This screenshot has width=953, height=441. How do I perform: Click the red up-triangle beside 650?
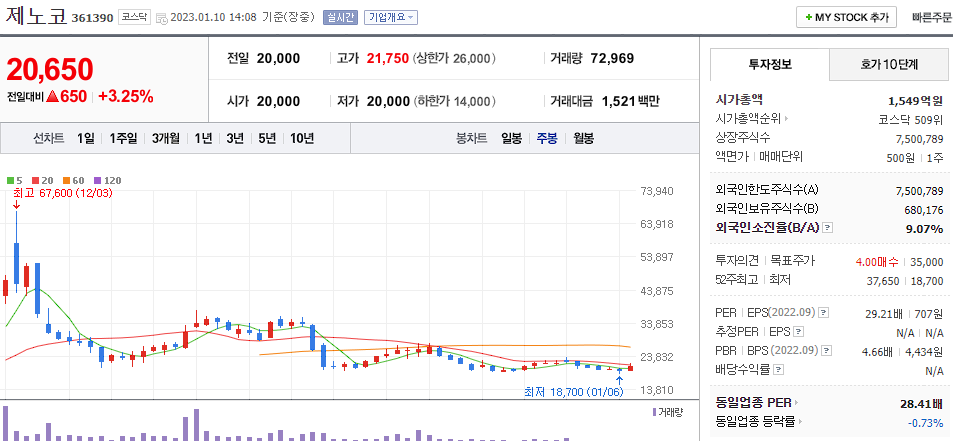[x=52, y=96]
